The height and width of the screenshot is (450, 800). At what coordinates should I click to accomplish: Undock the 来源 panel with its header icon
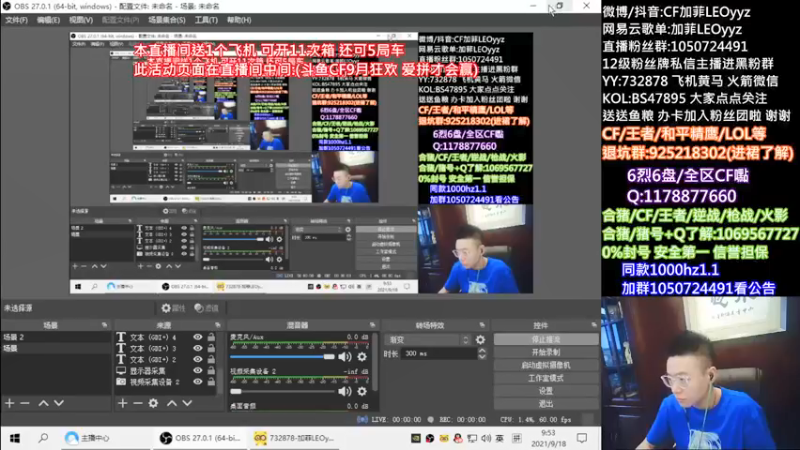[218, 325]
